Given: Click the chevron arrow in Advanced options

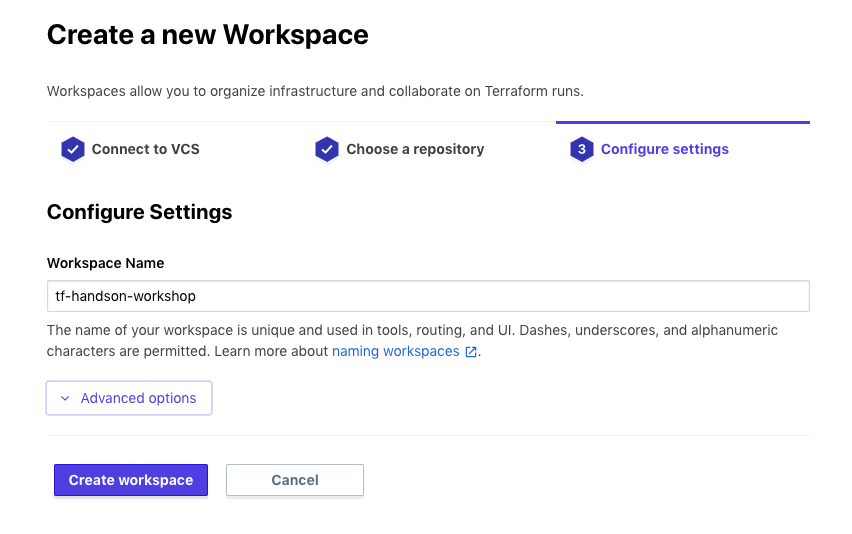Looking at the screenshot, I should (65, 398).
